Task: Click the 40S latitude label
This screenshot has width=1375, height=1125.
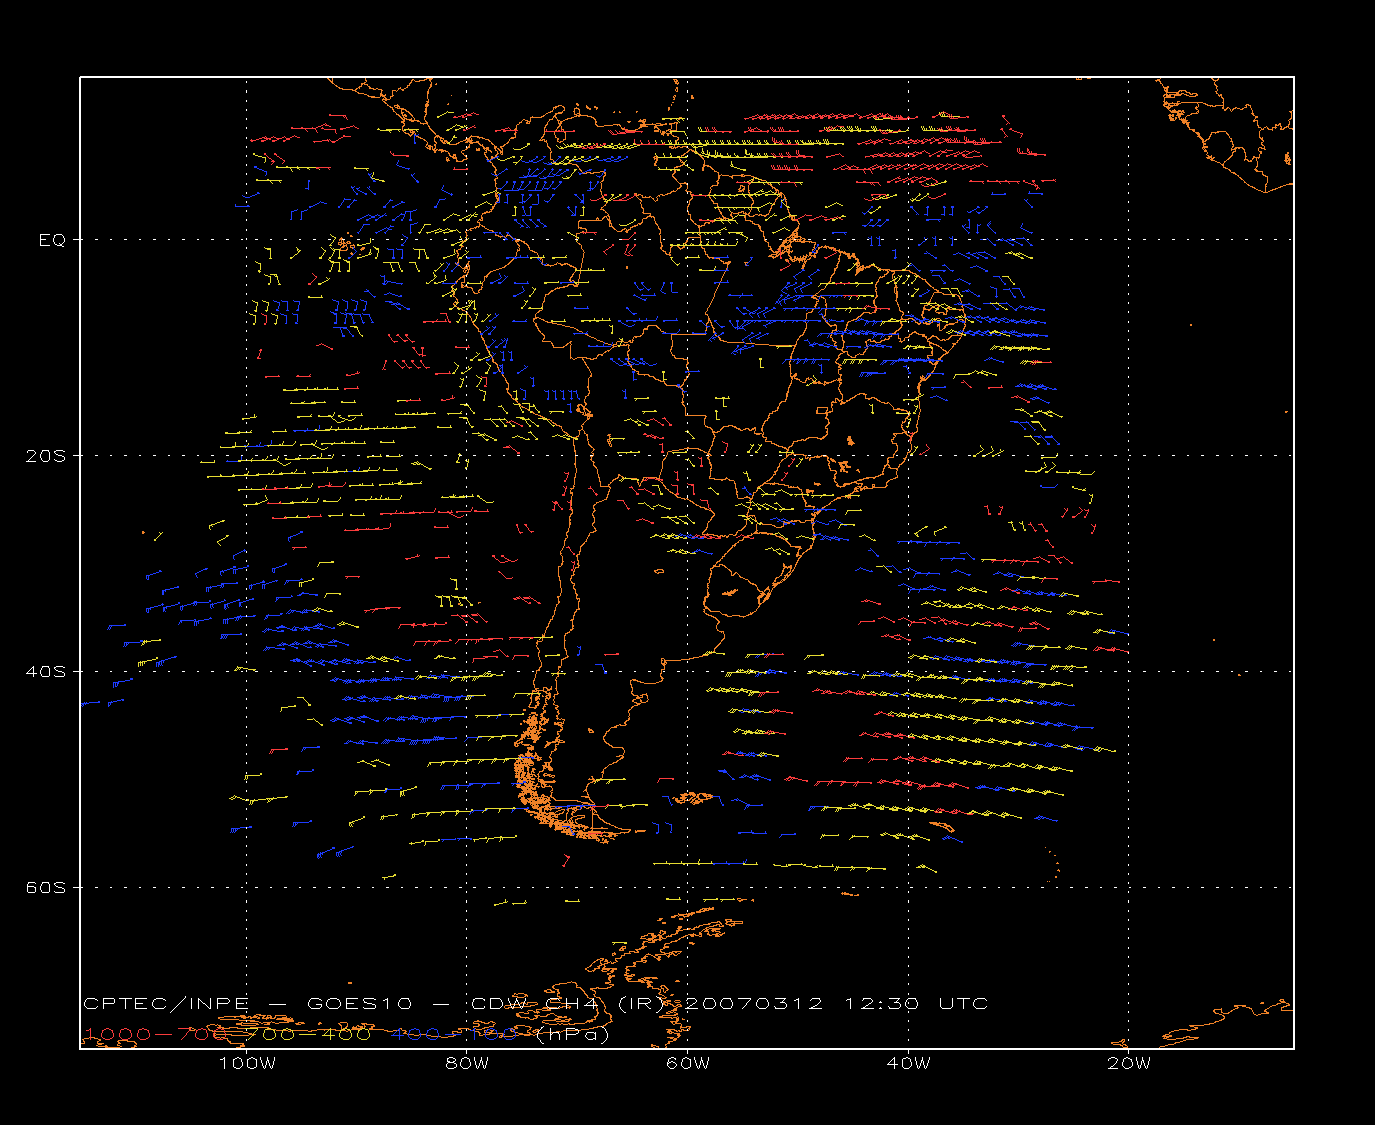Action: tap(45, 672)
